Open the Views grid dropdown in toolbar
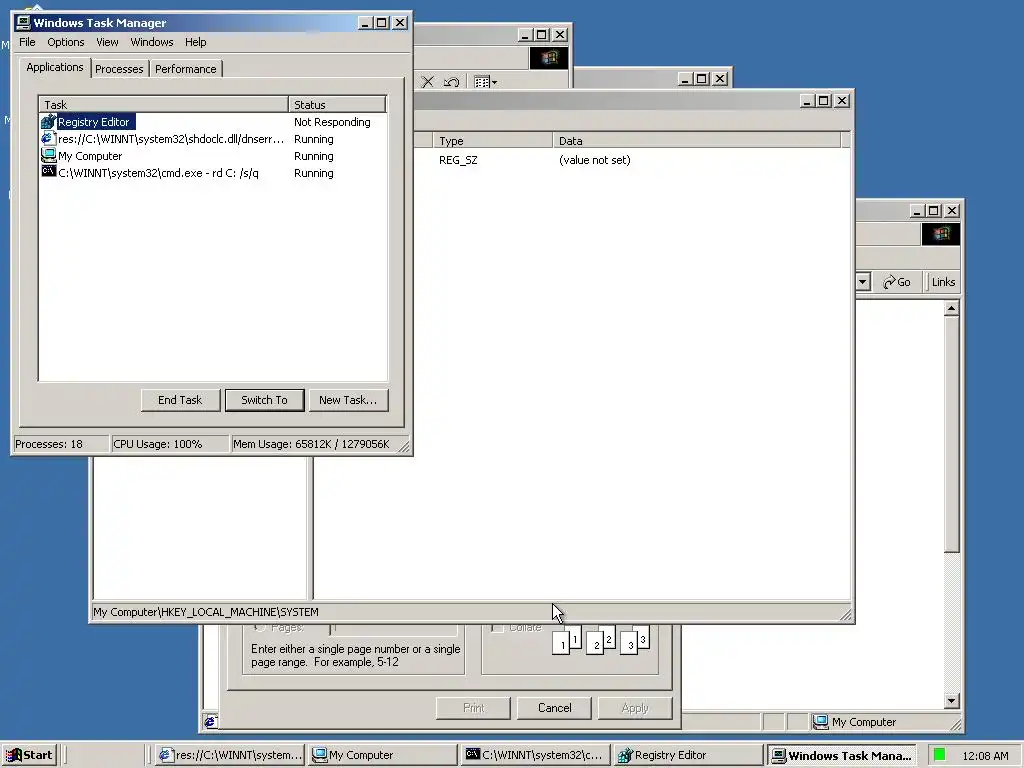Screen dimensions: 1024x768 [485, 82]
